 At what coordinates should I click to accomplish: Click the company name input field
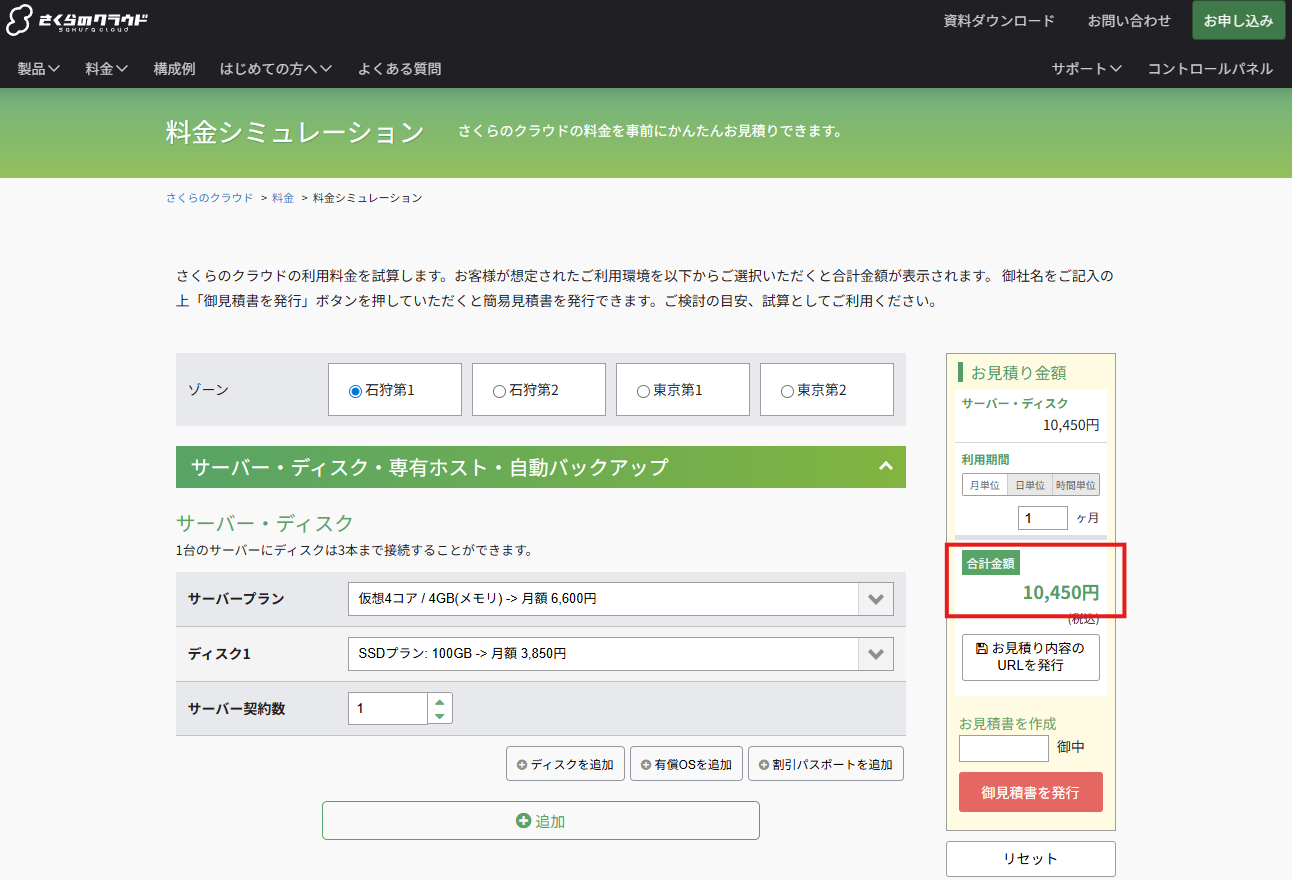tap(1003, 747)
